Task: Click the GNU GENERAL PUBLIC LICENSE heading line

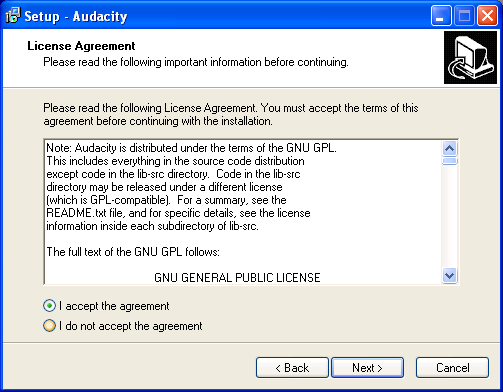Action: [237, 278]
